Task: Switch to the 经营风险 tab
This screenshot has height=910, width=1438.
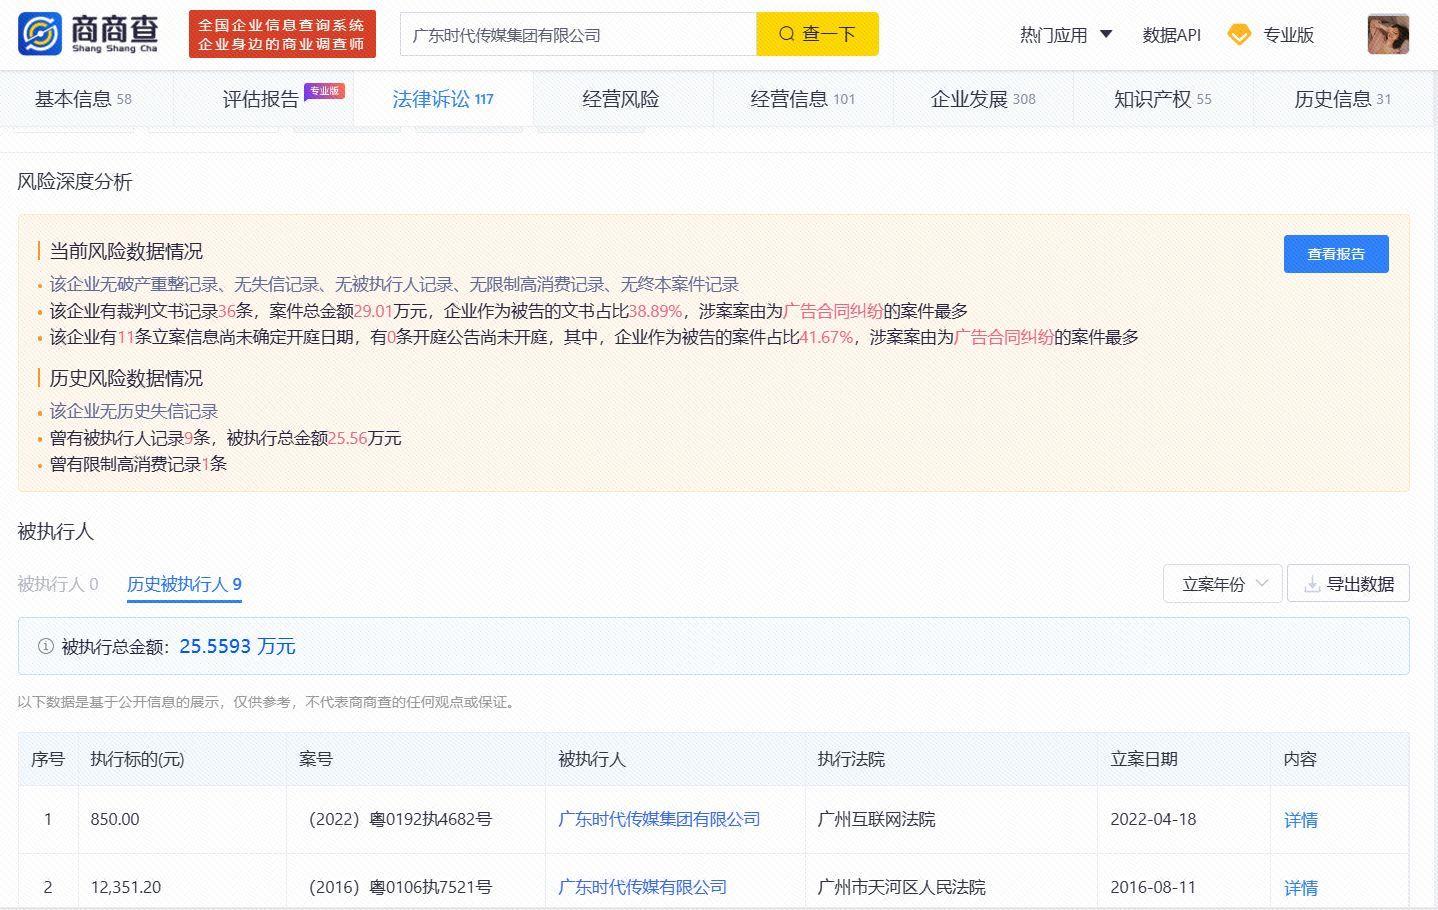Action: [x=621, y=99]
